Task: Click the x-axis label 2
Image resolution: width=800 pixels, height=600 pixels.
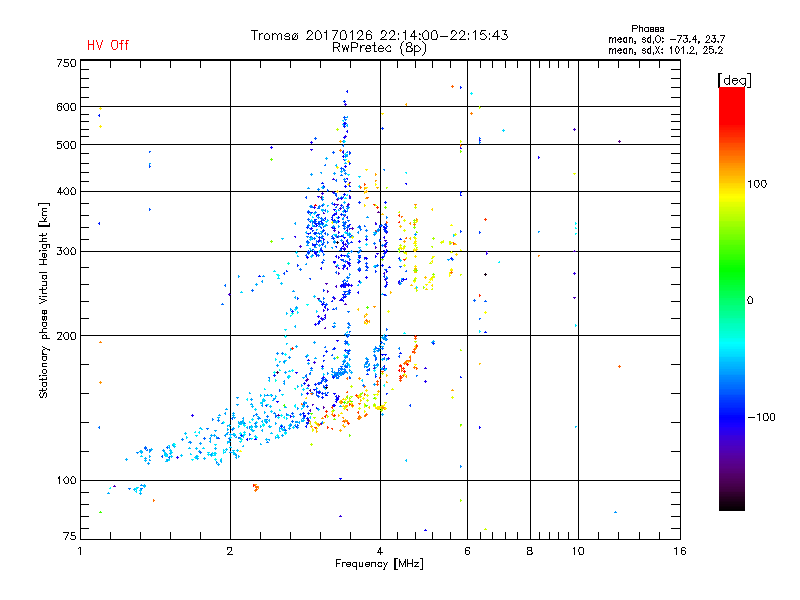Action: click(x=230, y=551)
